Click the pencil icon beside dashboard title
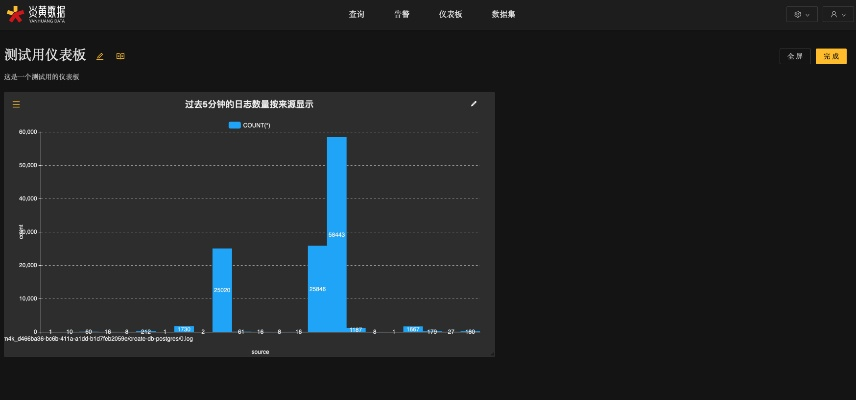856x400 pixels. 100,57
